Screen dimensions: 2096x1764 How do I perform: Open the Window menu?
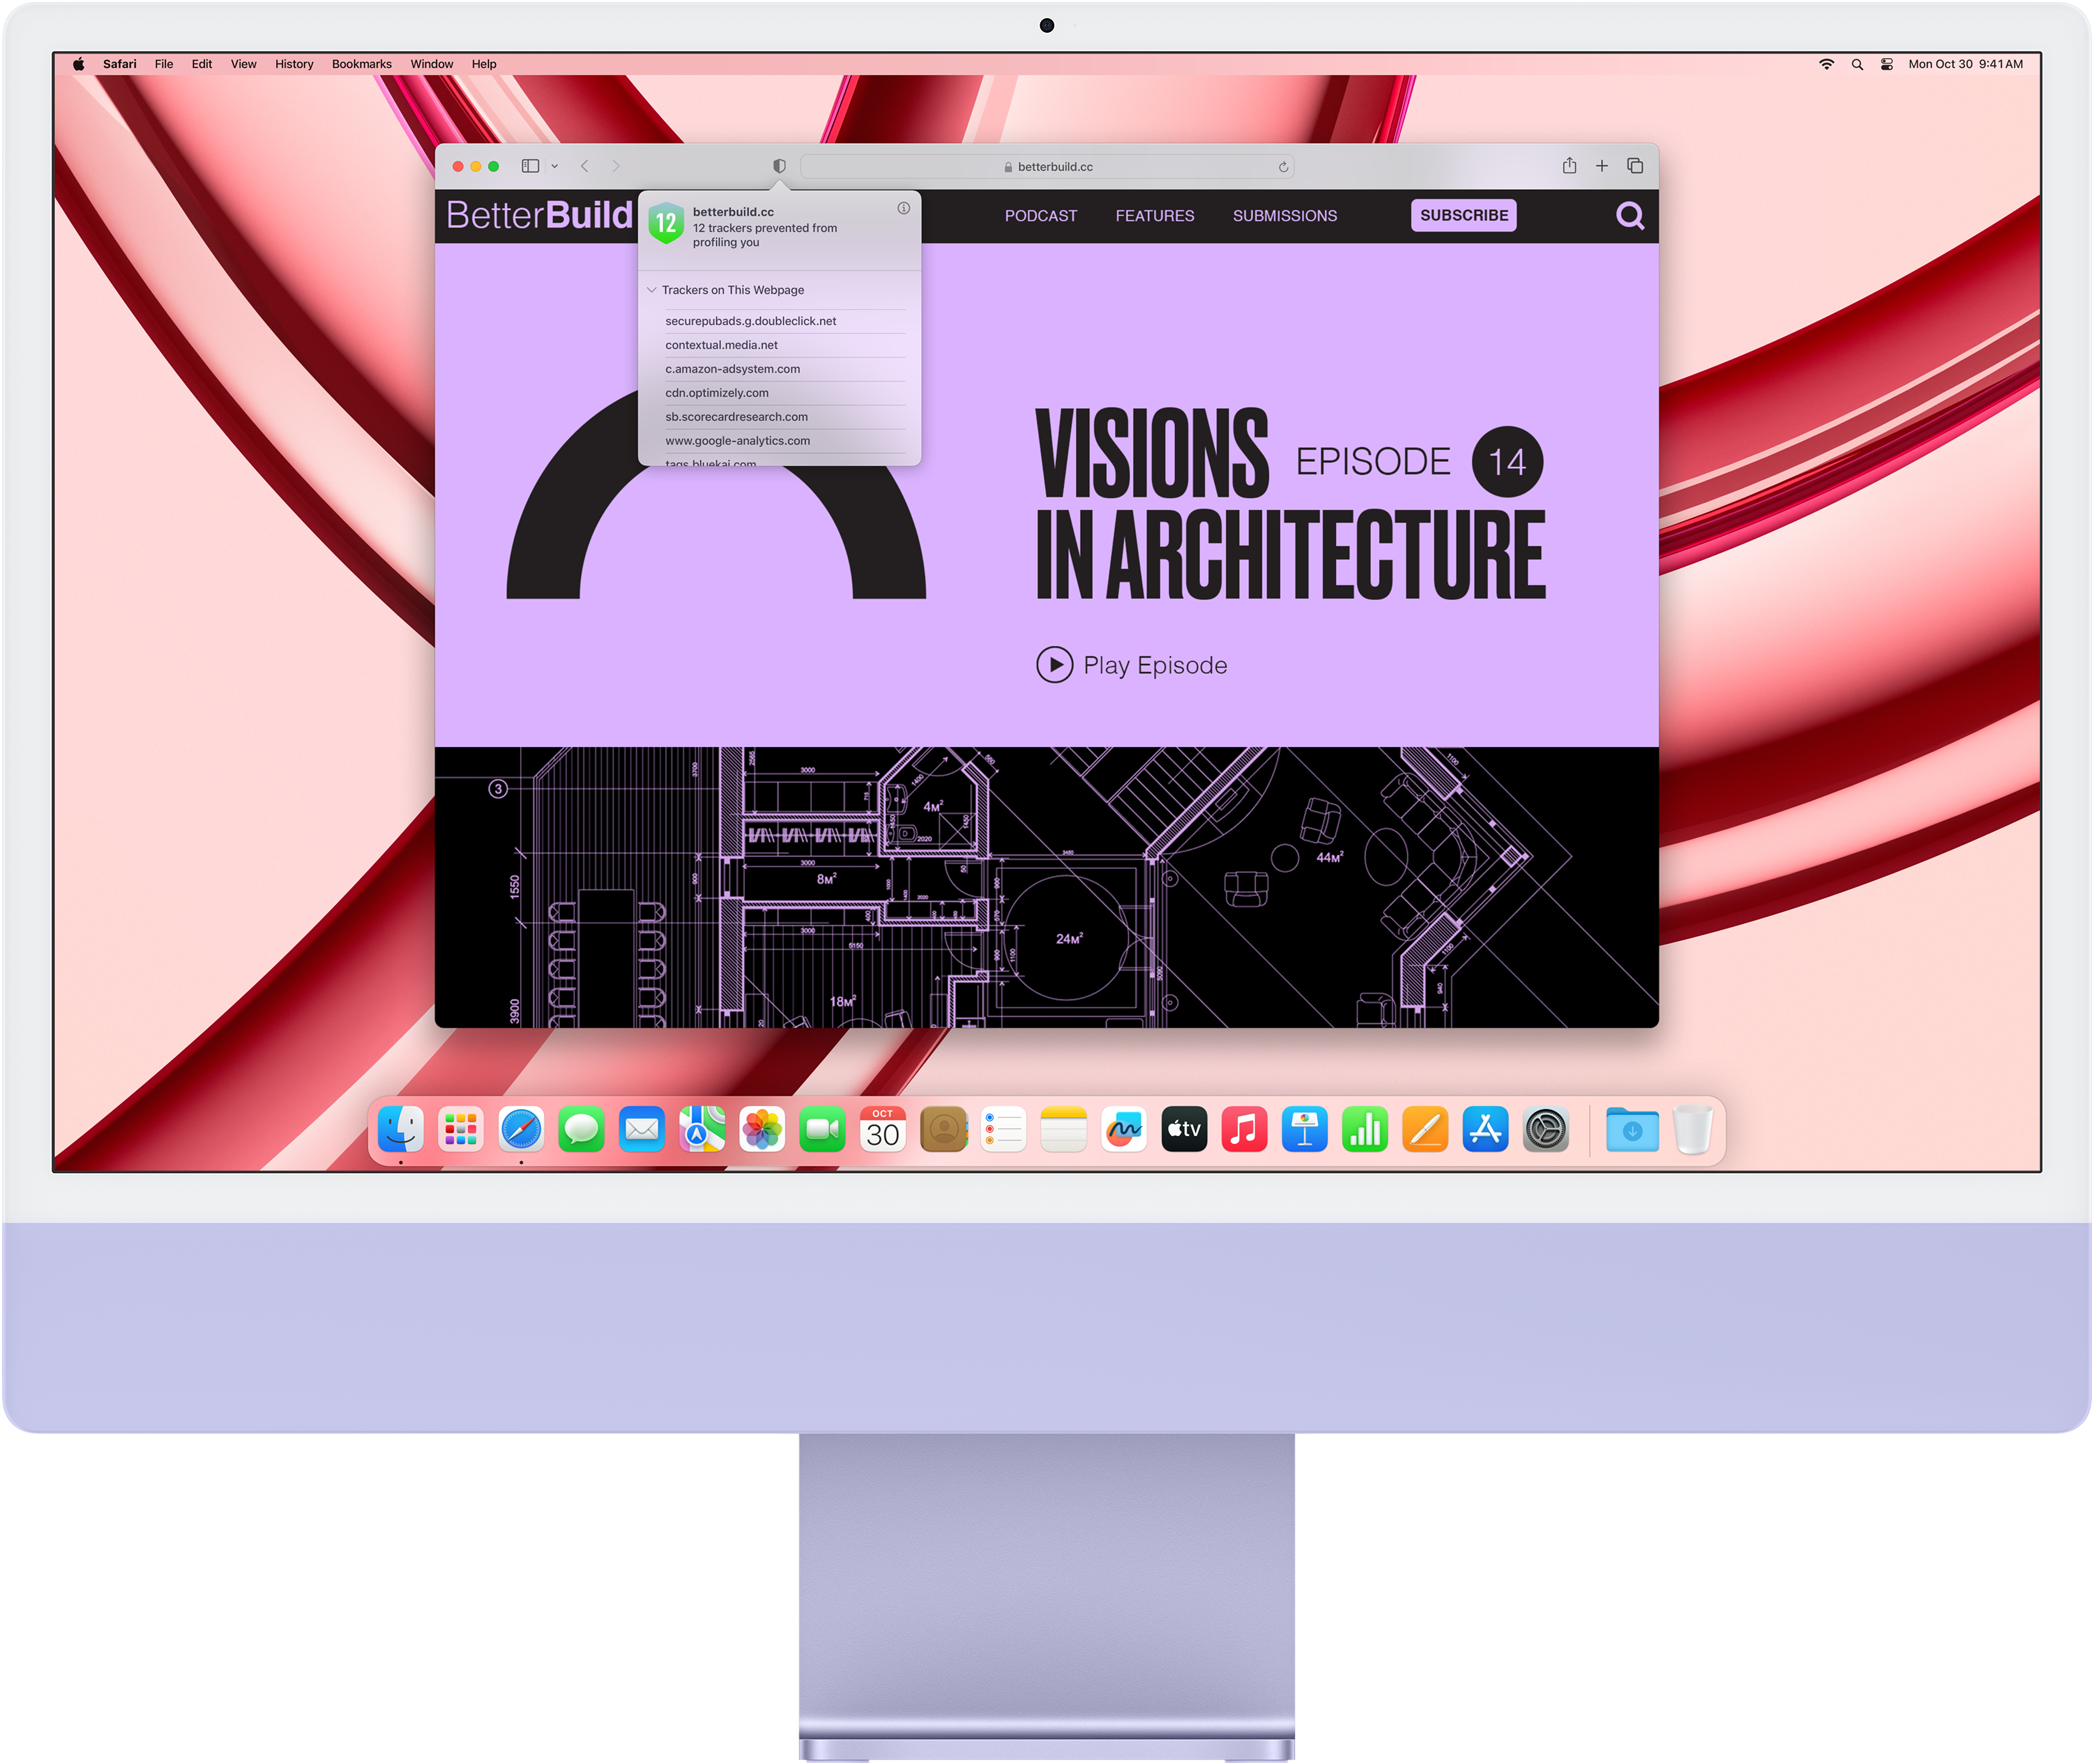pyautogui.click(x=432, y=64)
